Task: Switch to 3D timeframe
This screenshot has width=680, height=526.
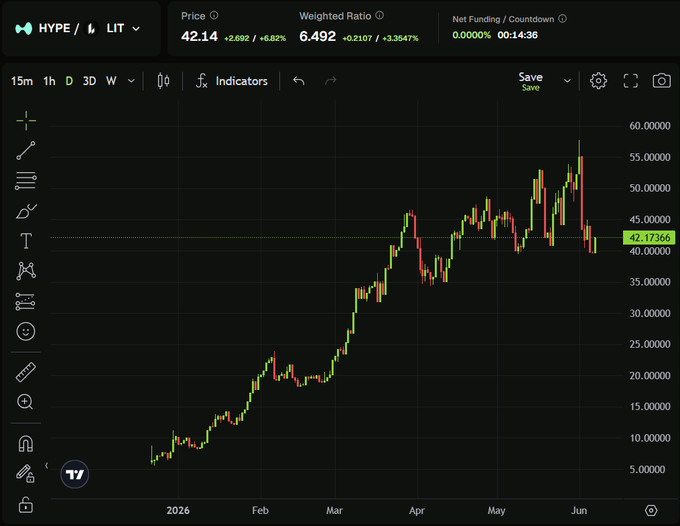Action: [x=89, y=81]
